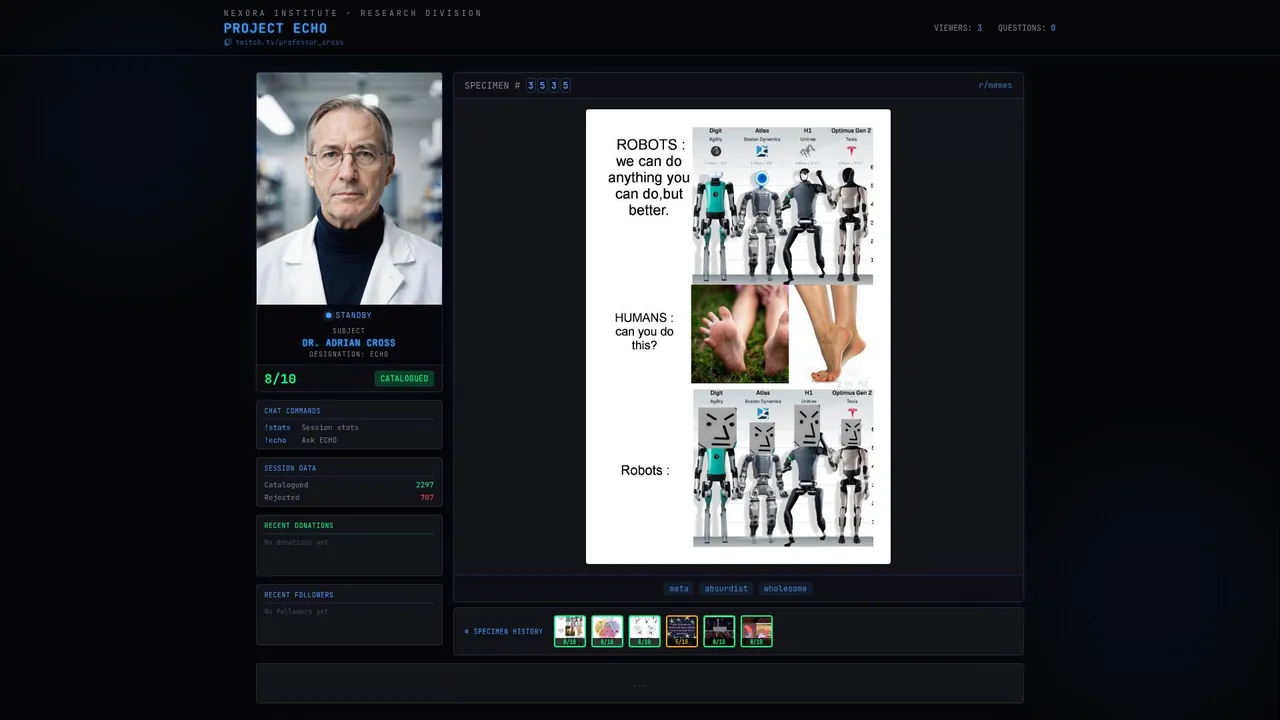Select the !echo chat command
Image resolution: width=1280 pixels, height=720 pixels.
(x=275, y=440)
